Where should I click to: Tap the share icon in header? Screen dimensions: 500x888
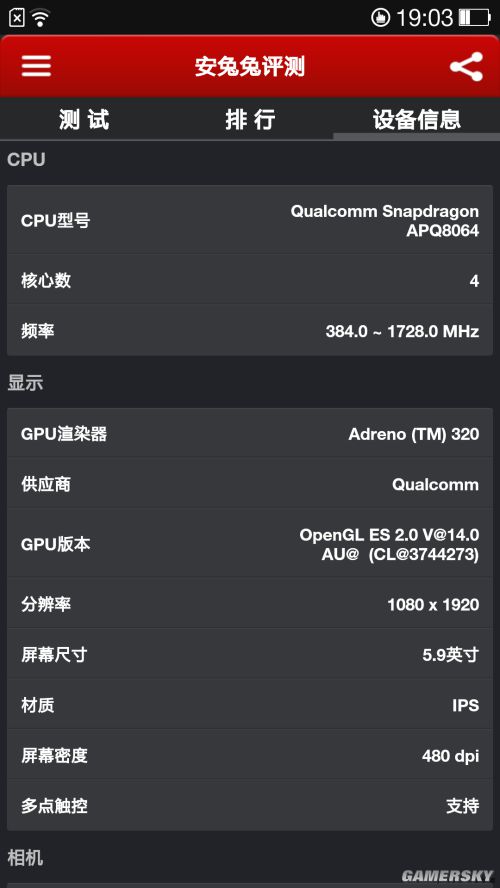(466, 66)
